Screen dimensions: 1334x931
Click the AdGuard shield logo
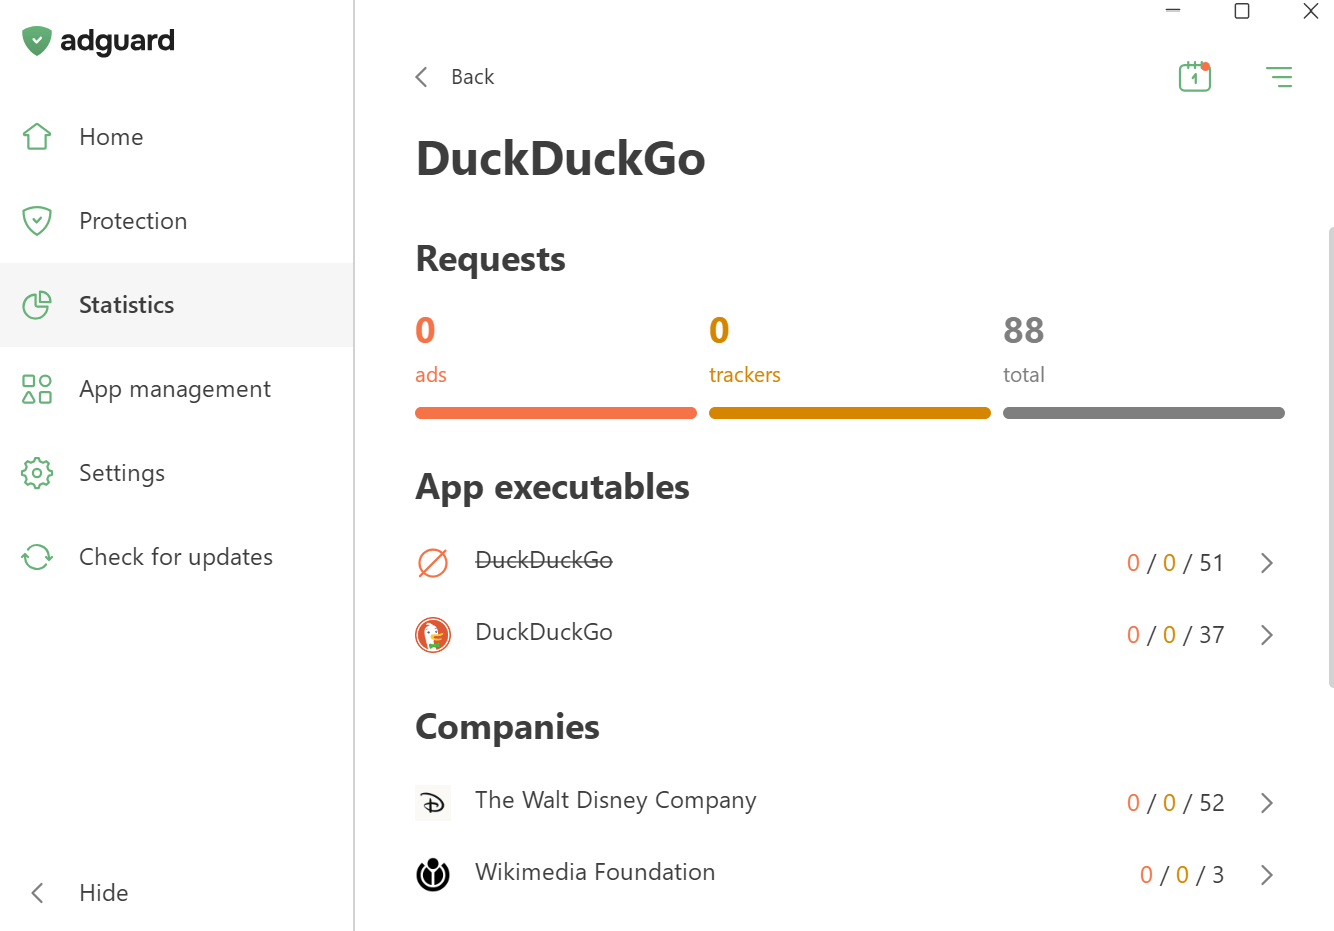(x=37, y=41)
